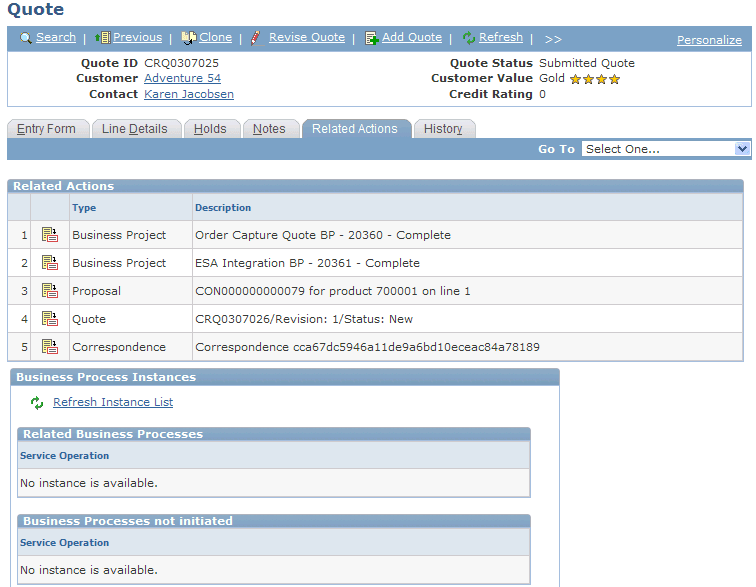Open the Correspondence row detail icon
Image resolution: width=756 pixels, height=587 pixels.
point(50,347)
